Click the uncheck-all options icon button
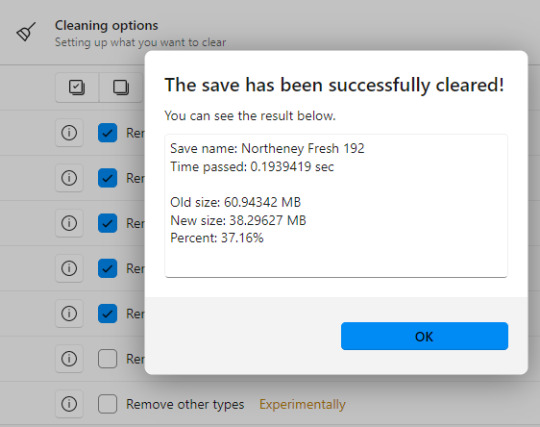Image resolution: width=540 pixels, height=427 pixels. click(x=121, y=87)
